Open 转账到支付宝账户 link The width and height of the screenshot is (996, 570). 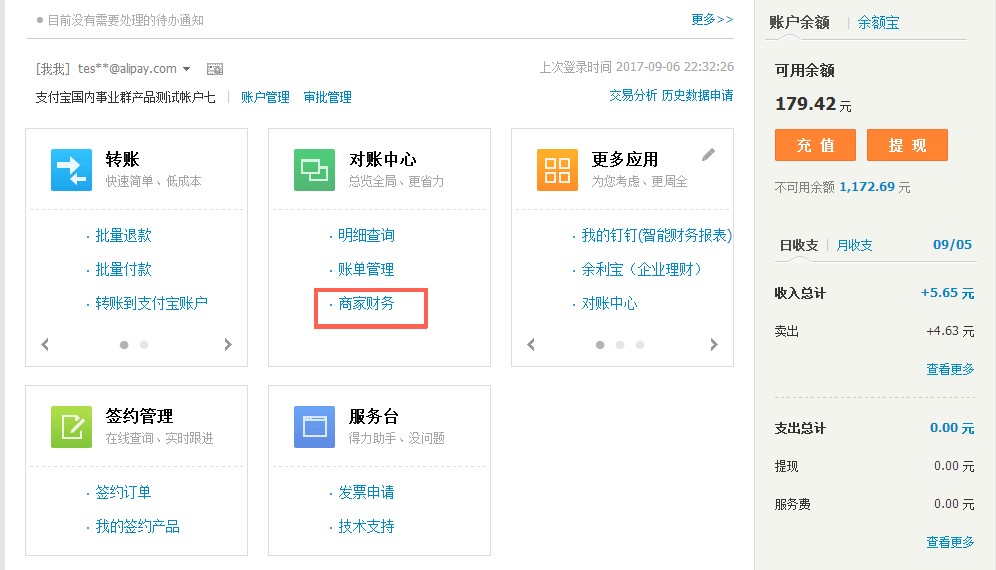151,303
